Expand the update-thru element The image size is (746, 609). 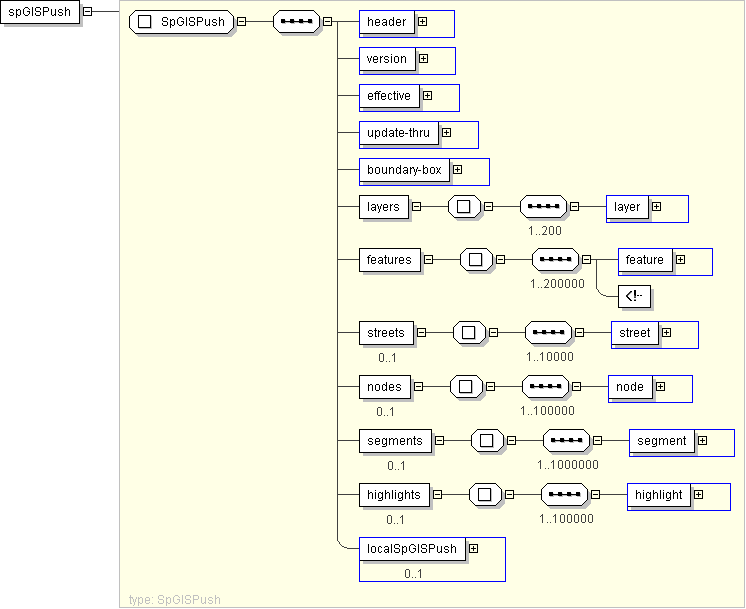446,132
